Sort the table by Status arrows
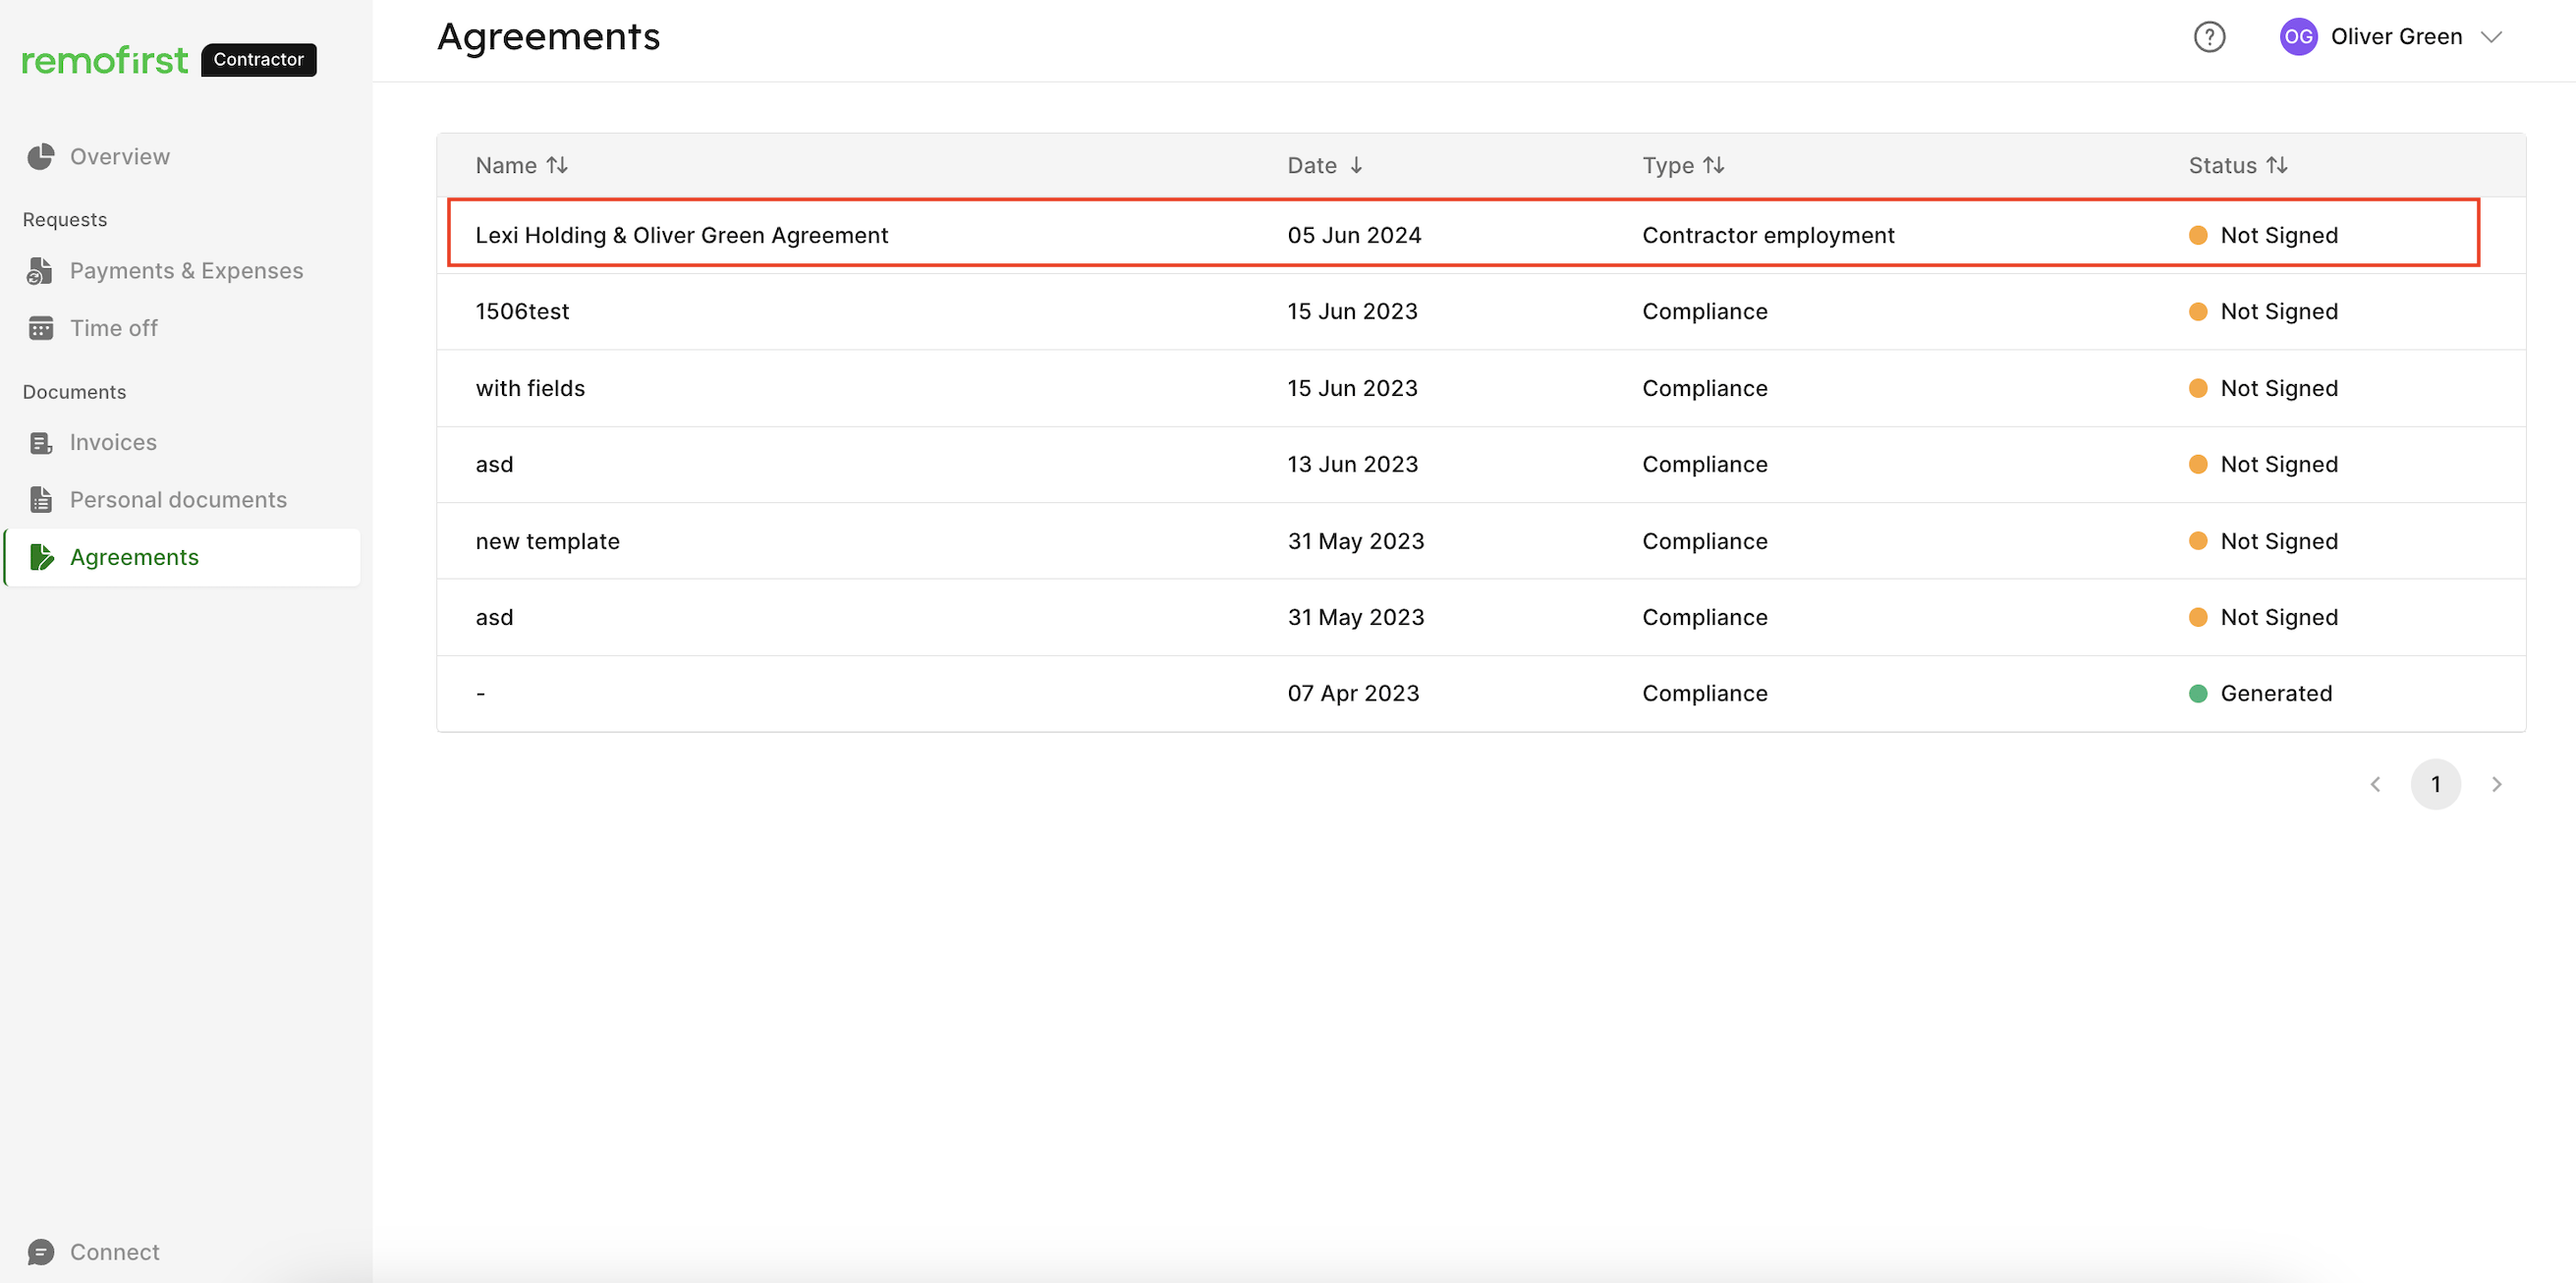This screenshot has height=1283, width=2576. coord(2277,165)
